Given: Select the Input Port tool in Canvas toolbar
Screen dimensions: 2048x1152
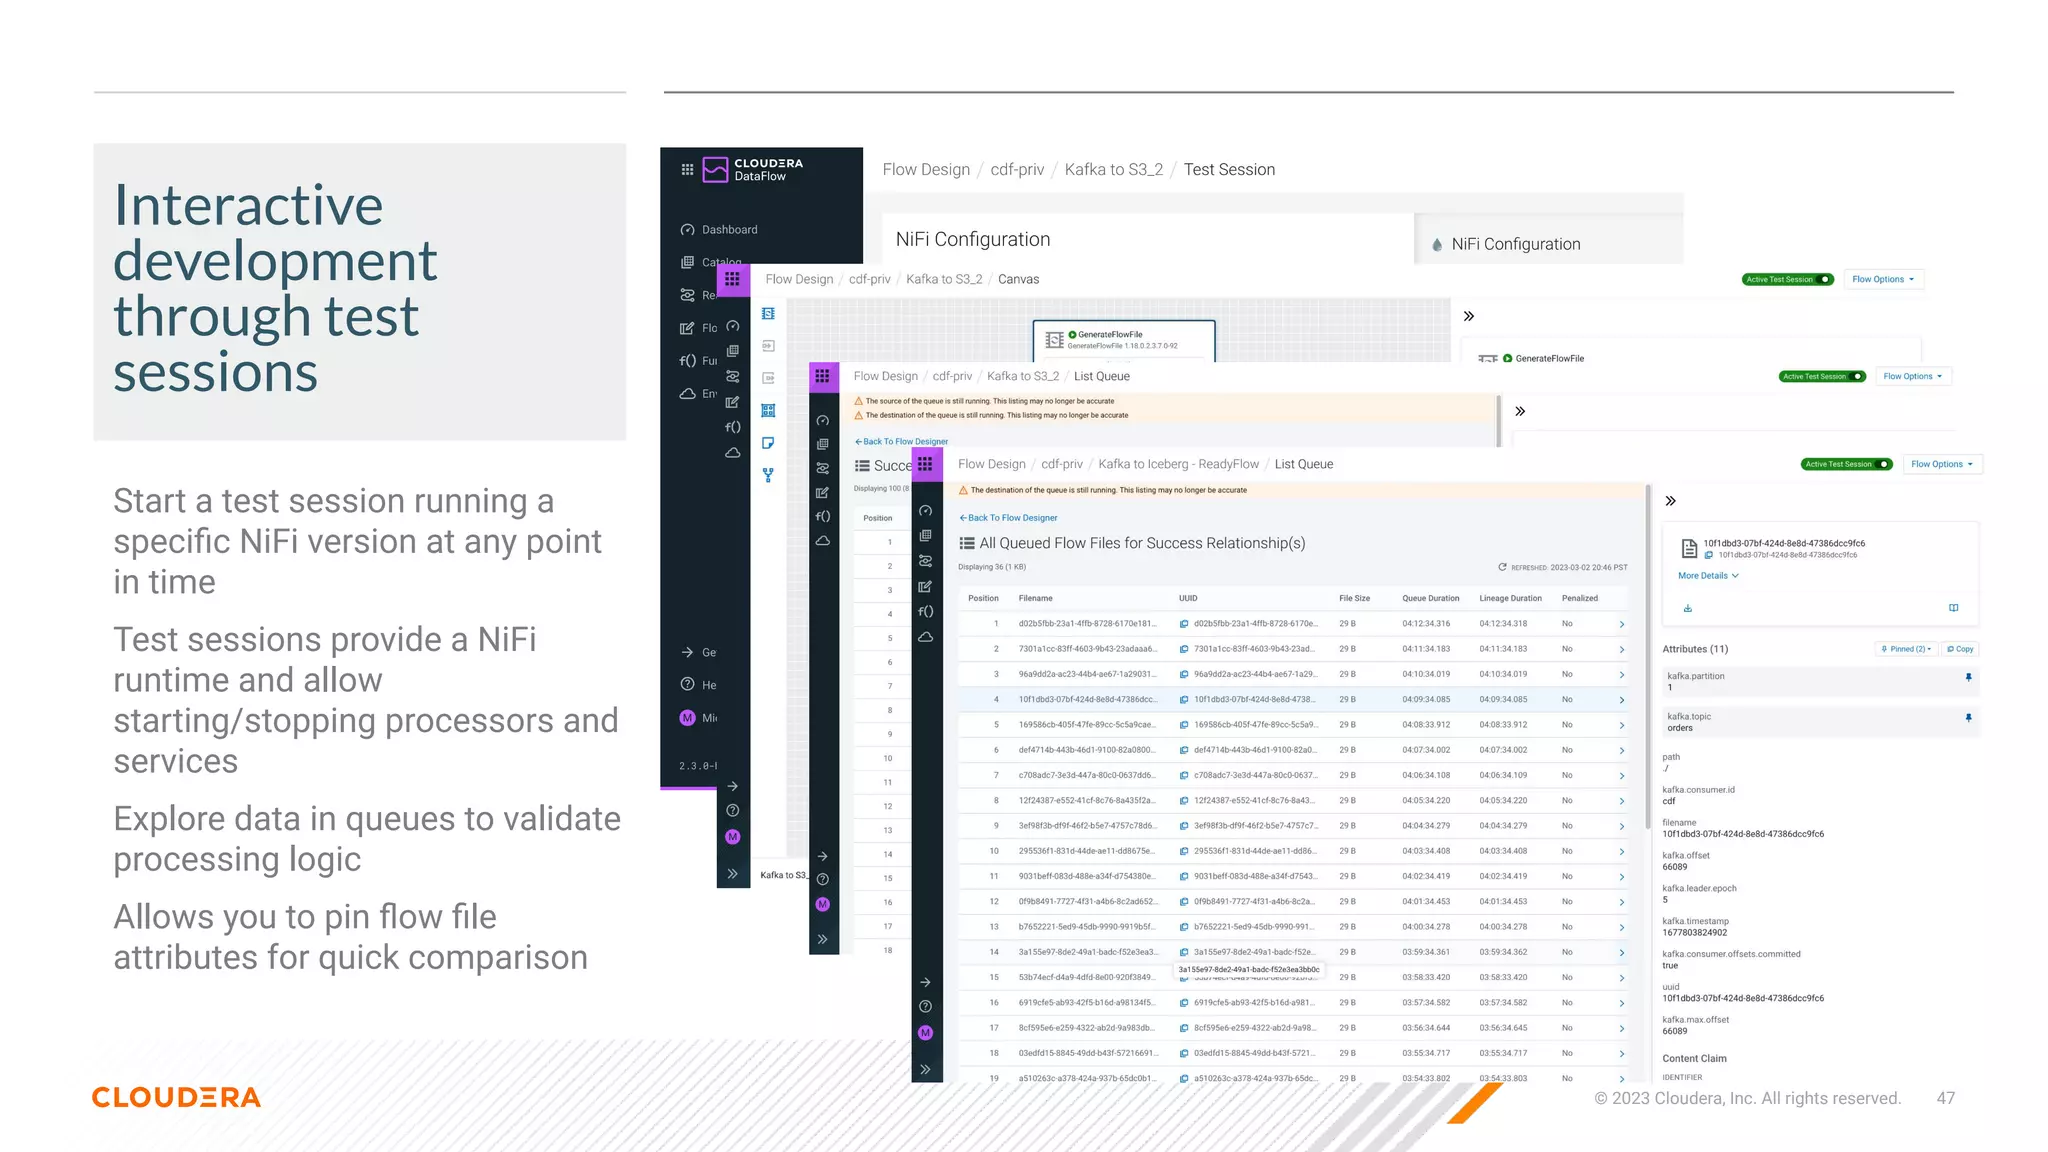Looking at the screenshot, I should click(768, 346).
